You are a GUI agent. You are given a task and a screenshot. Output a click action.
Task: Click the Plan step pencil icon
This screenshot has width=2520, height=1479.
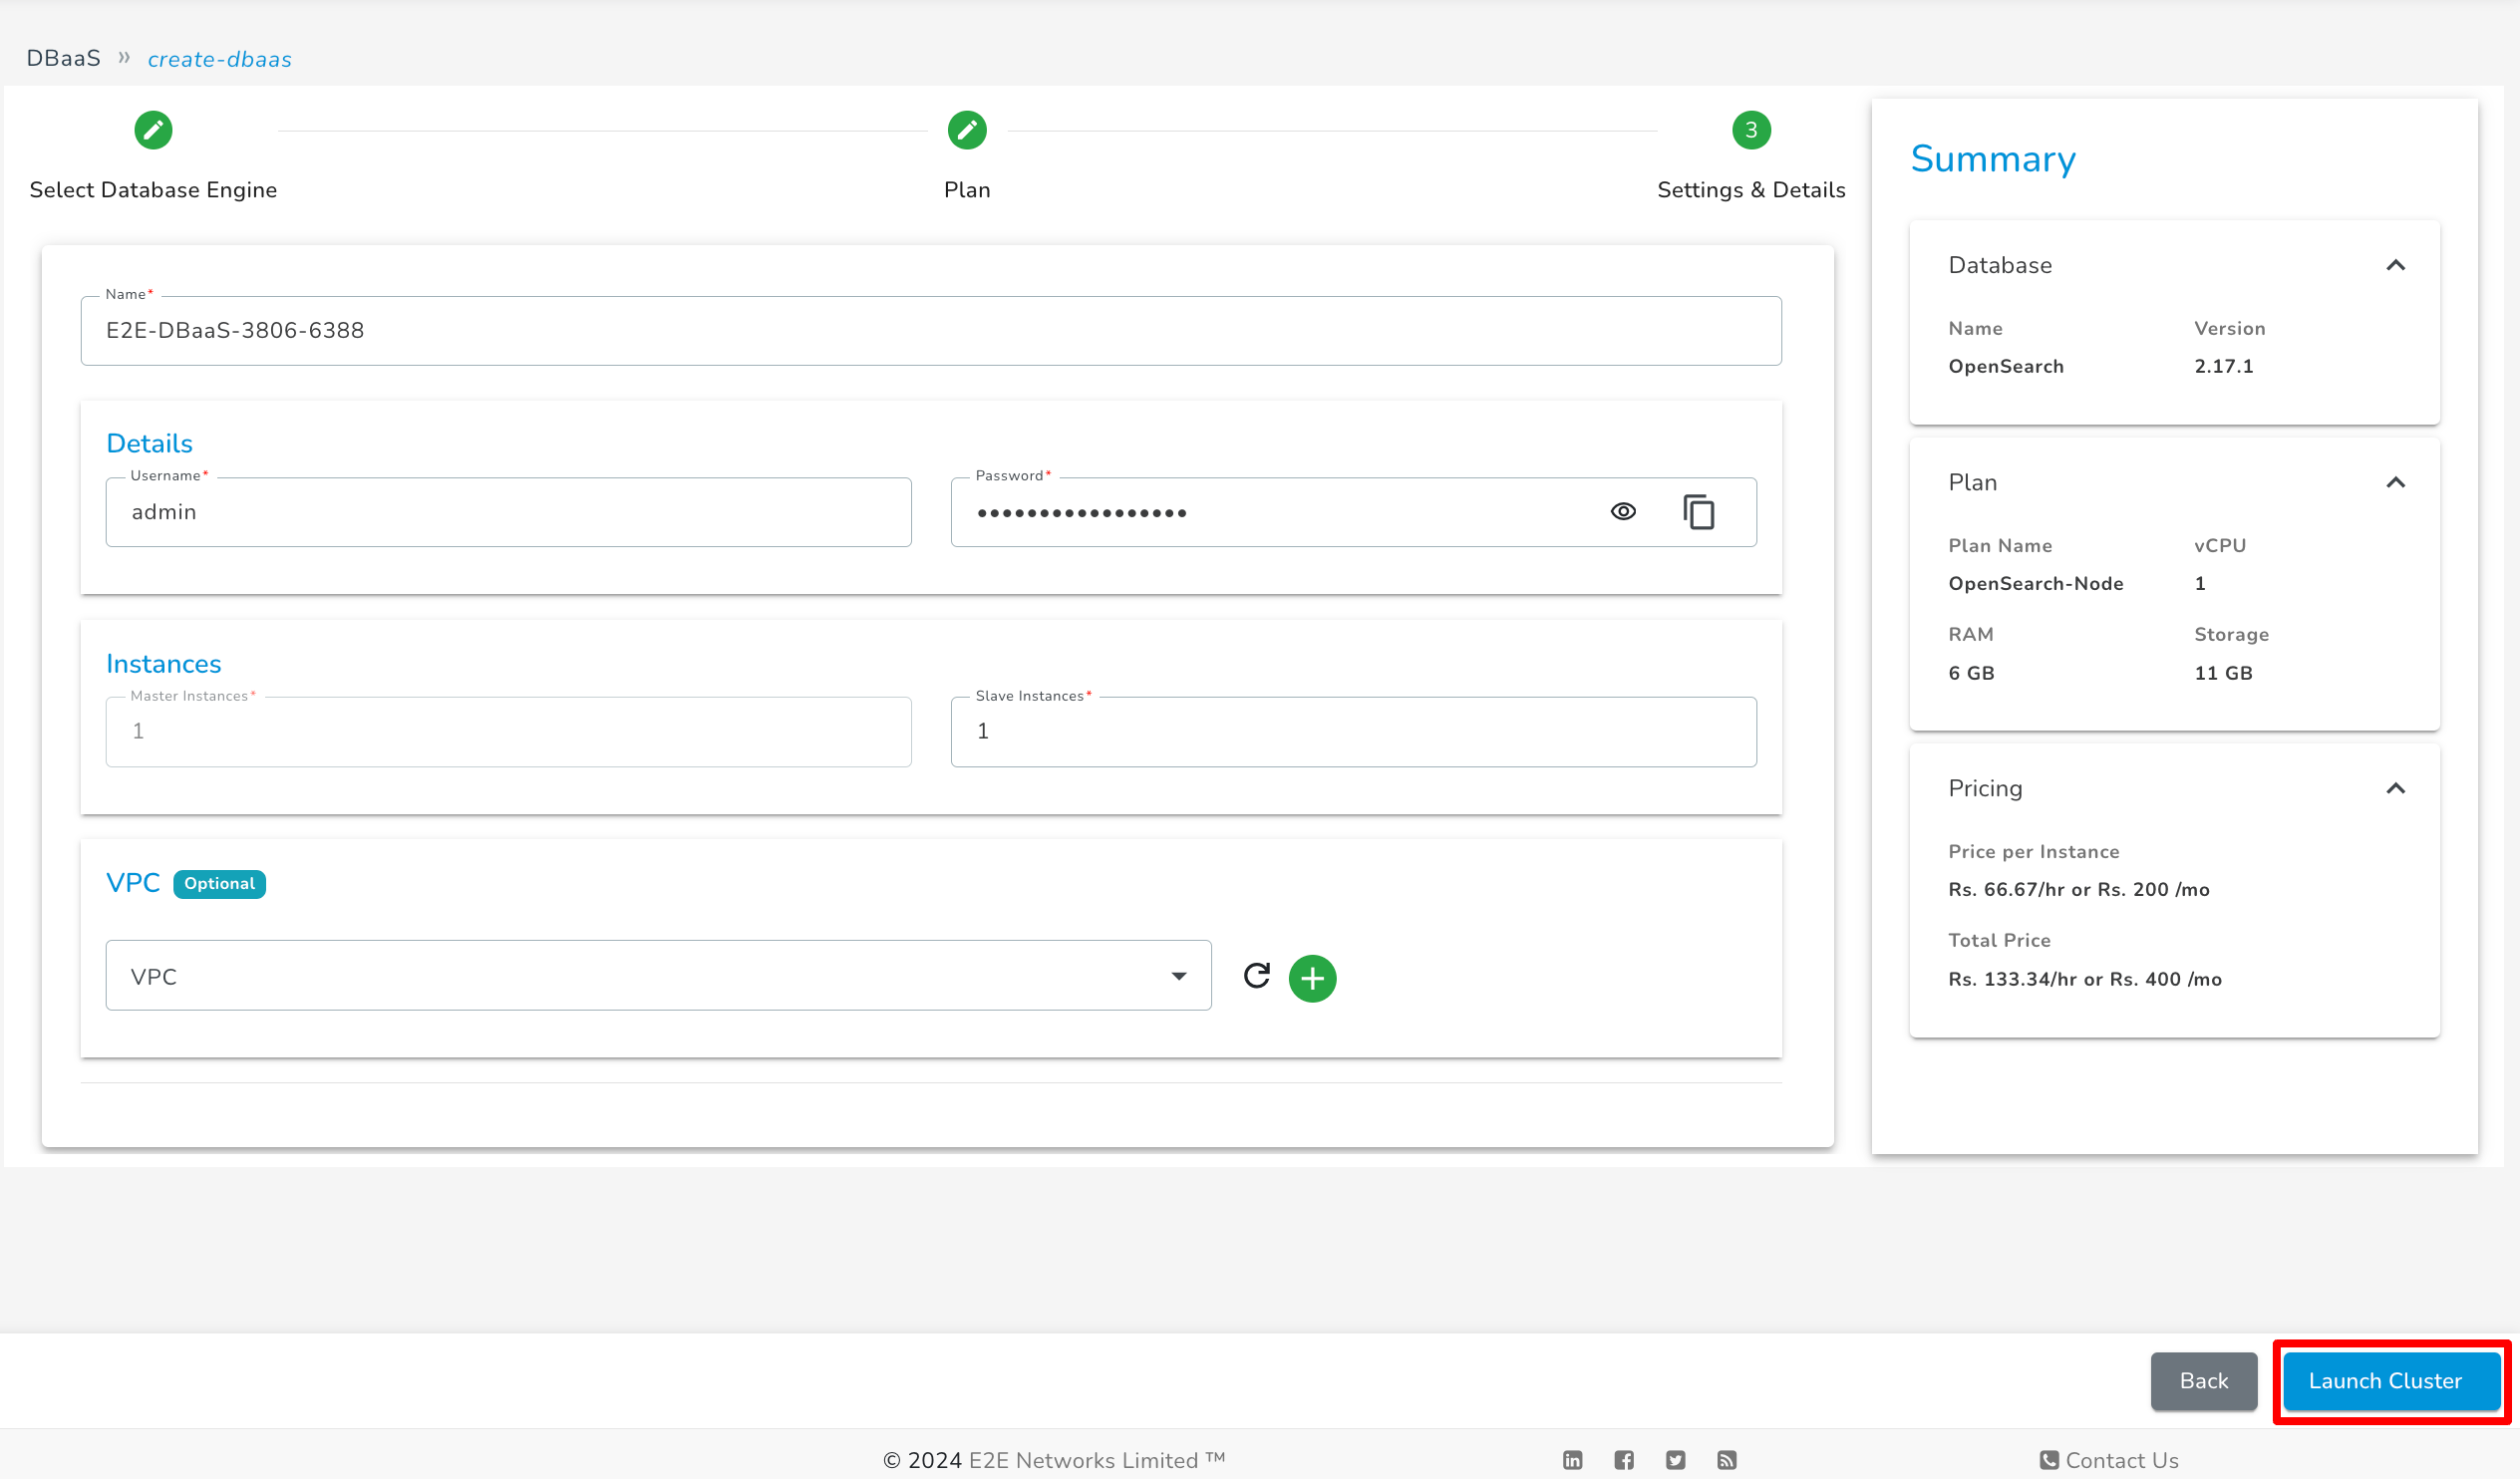pyautogui.click(x=967, y=130)
